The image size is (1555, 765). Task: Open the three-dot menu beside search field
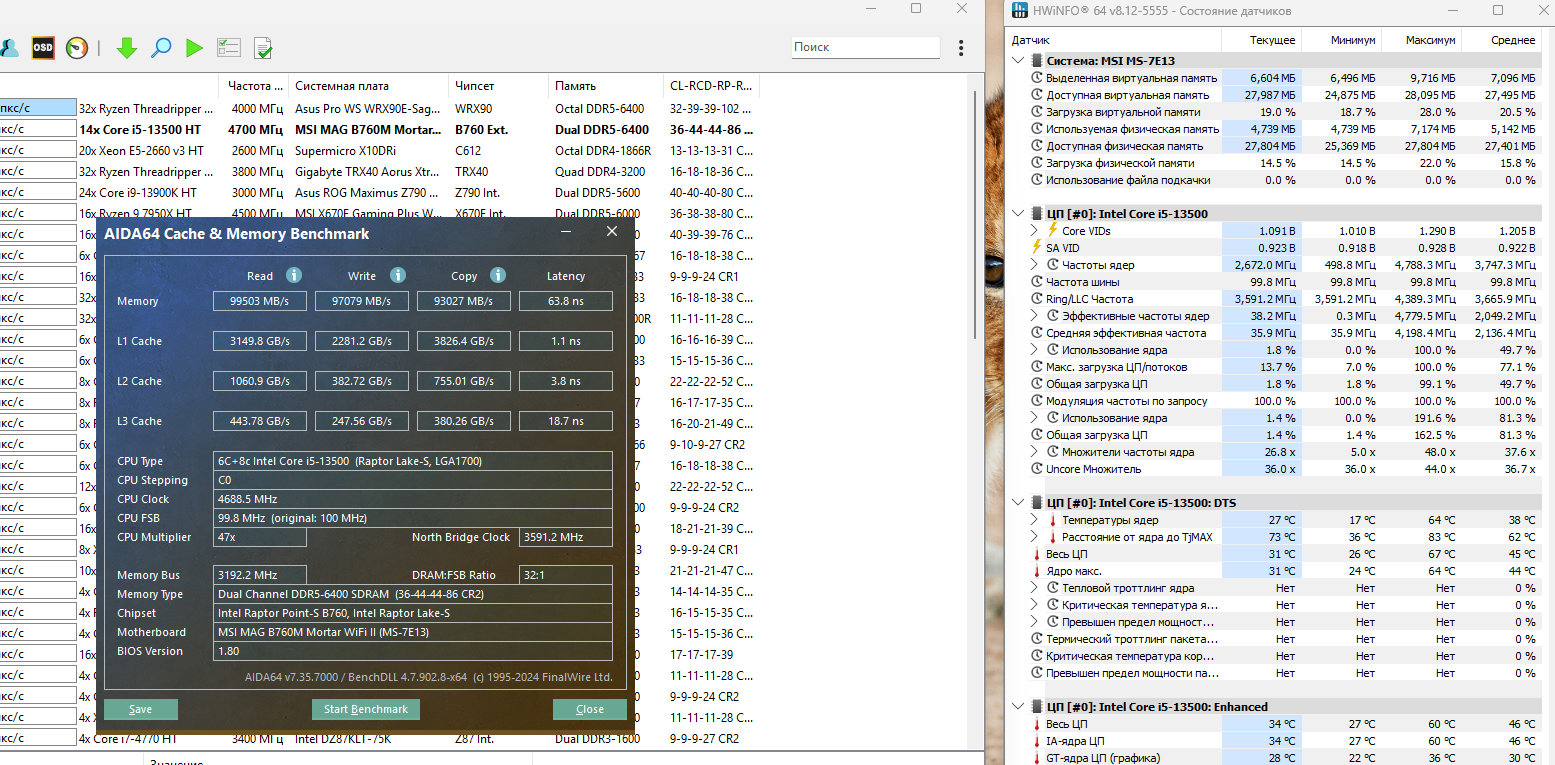961,47
